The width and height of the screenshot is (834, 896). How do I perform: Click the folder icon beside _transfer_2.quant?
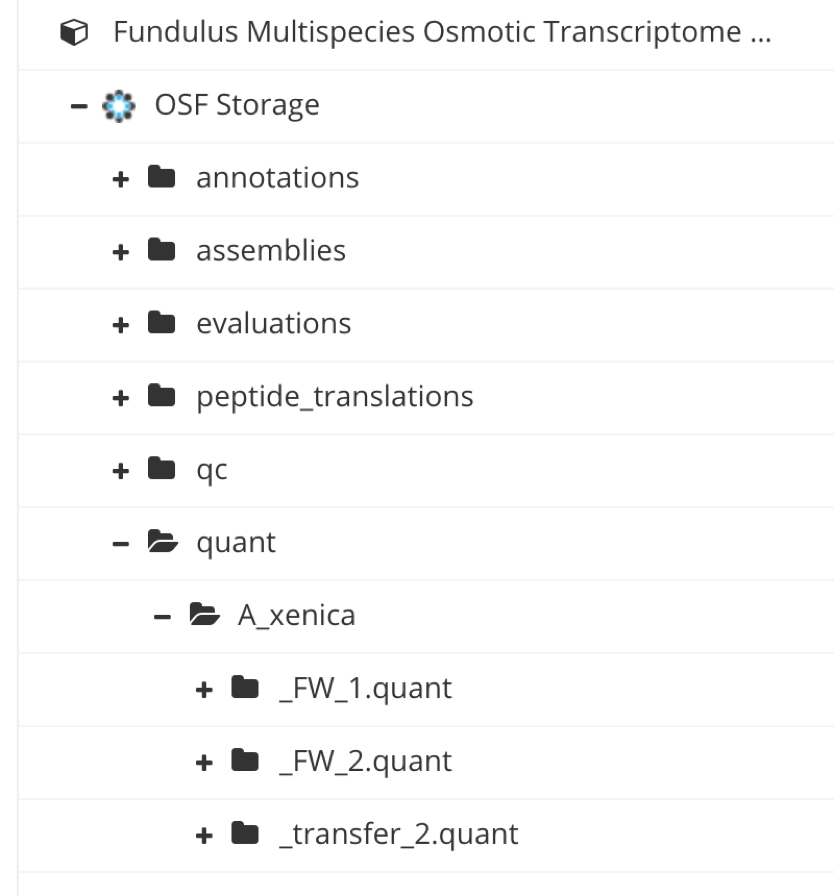click(x=244, y=835)
